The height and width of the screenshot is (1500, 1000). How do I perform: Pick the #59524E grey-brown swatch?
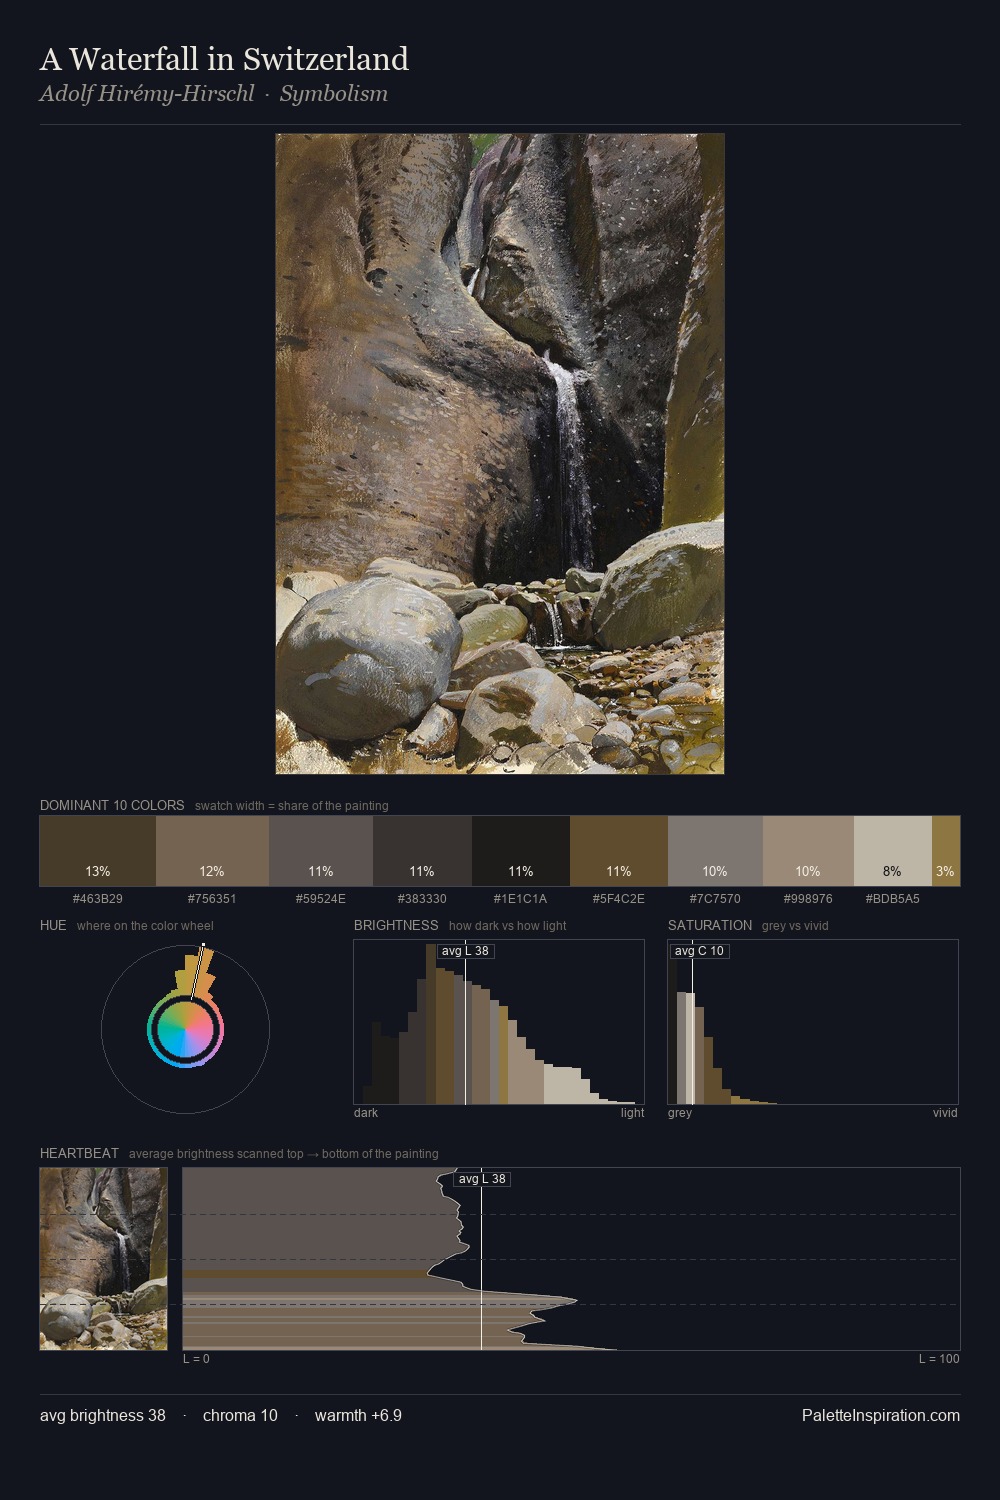pos(321,851)
